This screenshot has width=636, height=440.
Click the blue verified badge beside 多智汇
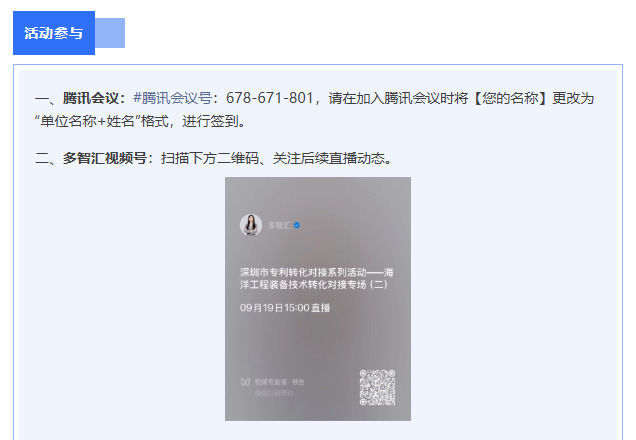tap(297, 225)
